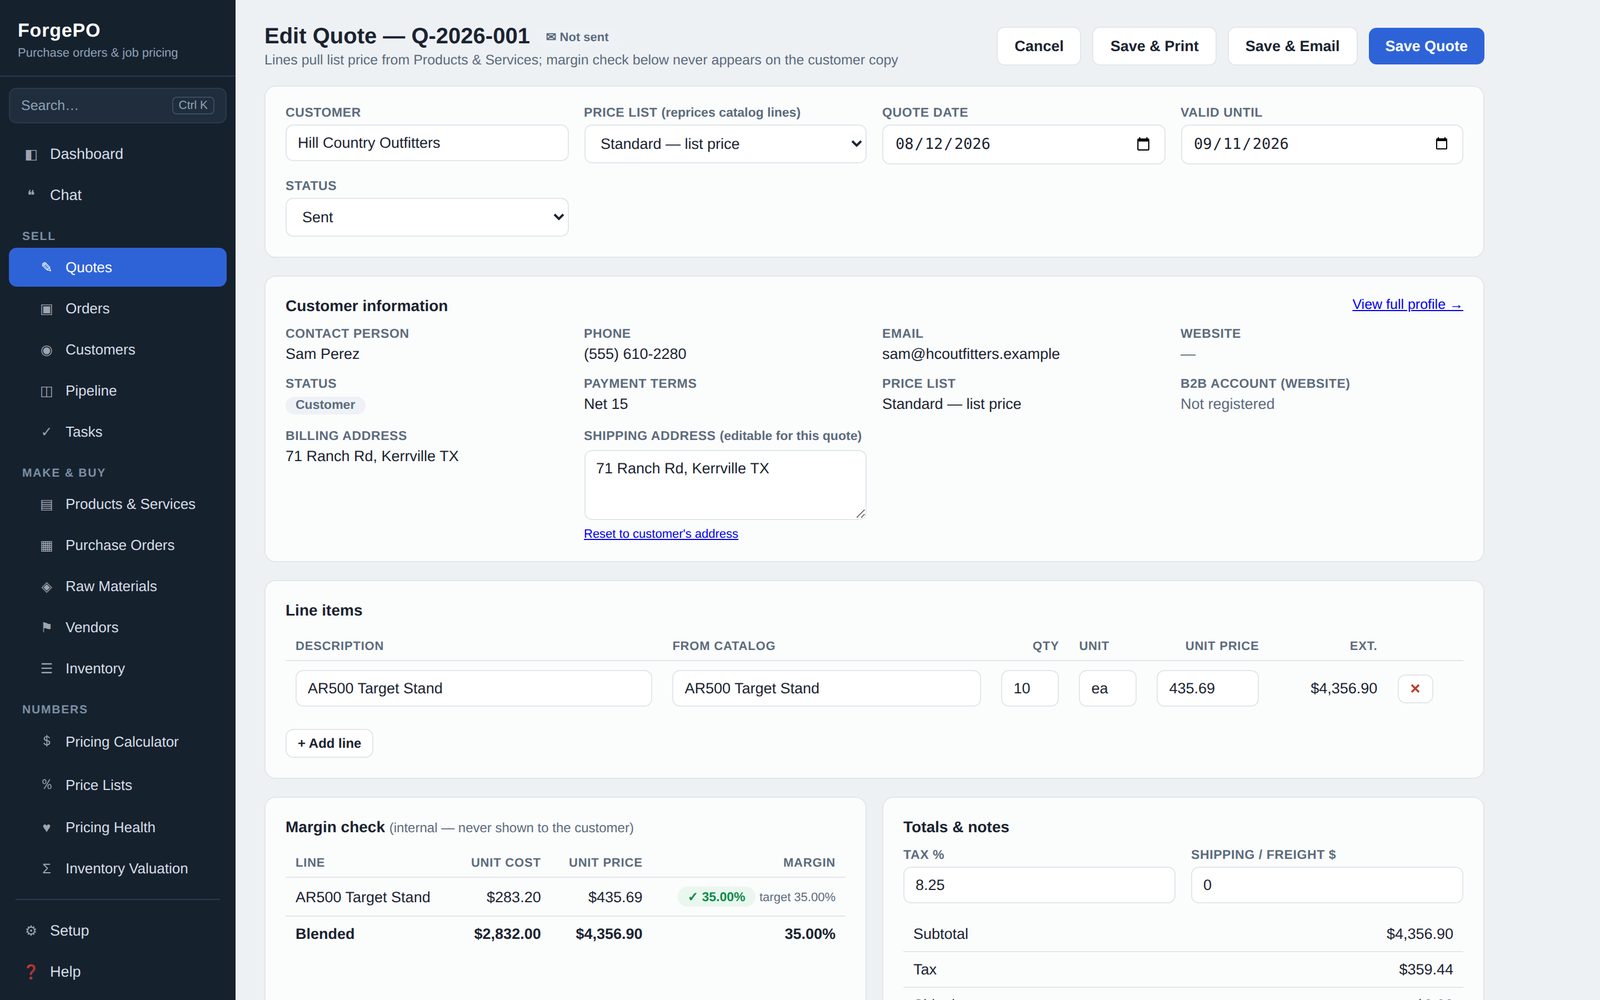Go to Chat in sidebar

coord(118,195)
